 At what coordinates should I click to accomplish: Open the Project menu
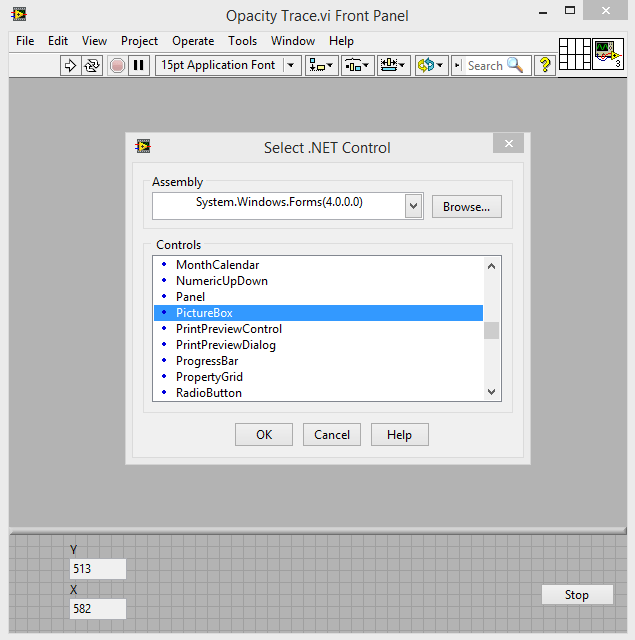[139, 41]
